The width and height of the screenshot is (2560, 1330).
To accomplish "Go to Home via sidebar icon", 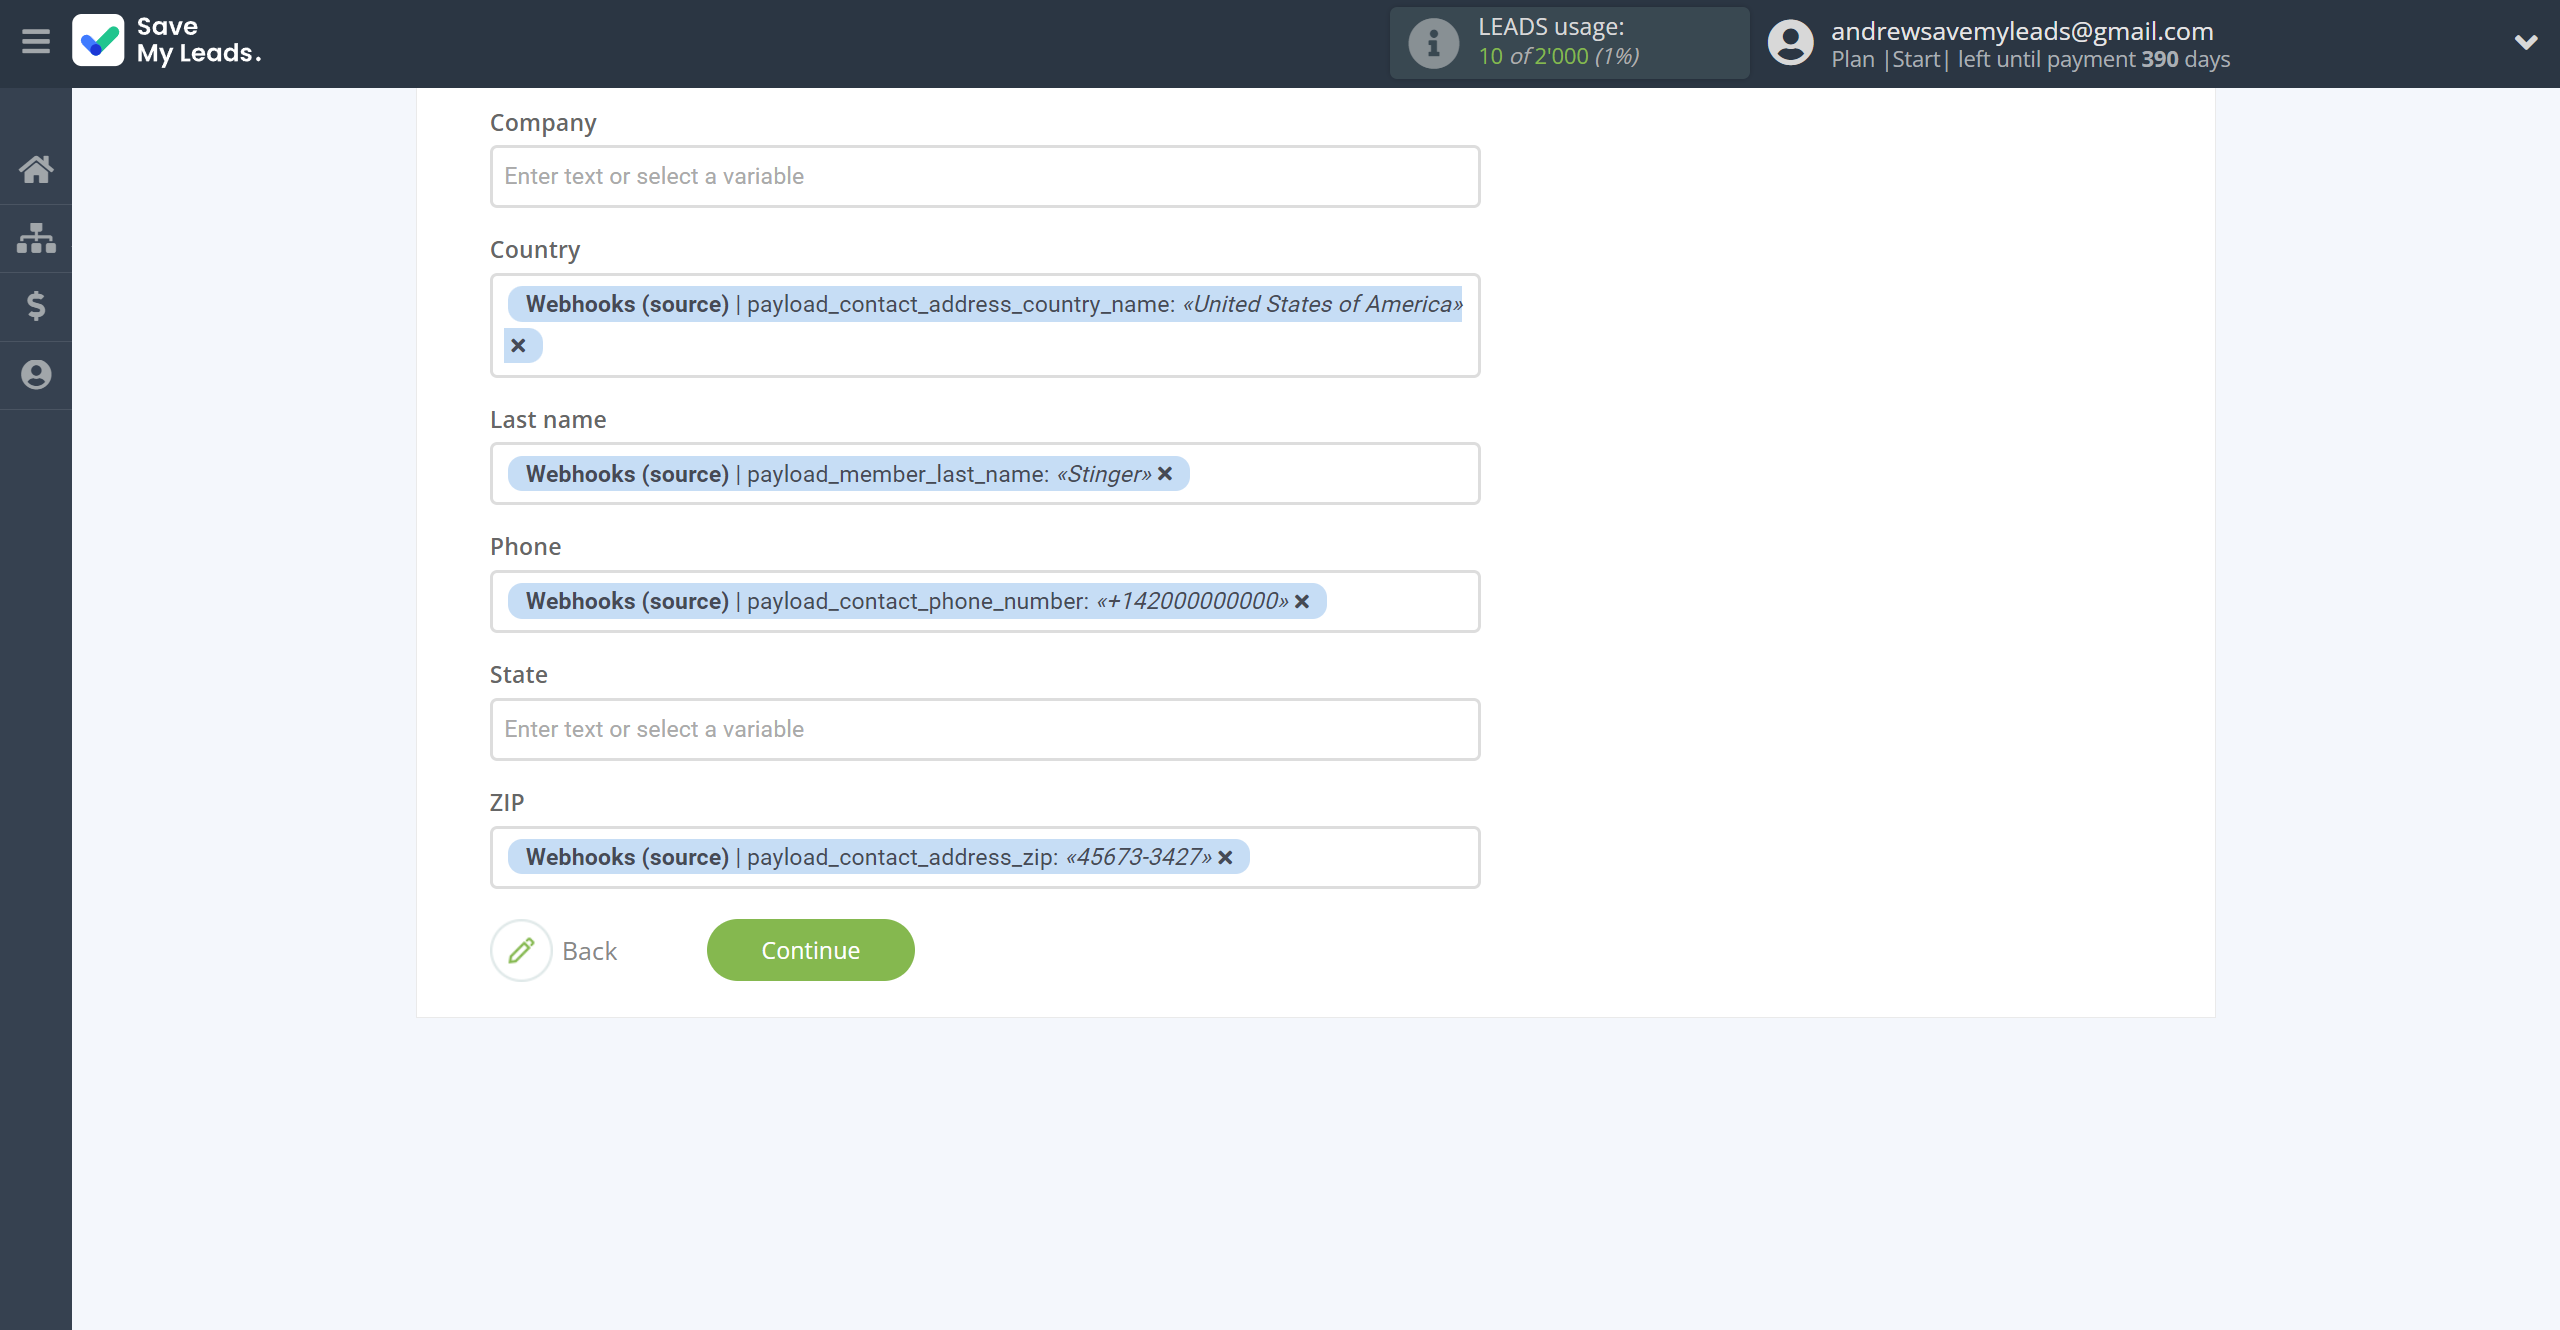I will pyautogui.click(x=36, y=169).
